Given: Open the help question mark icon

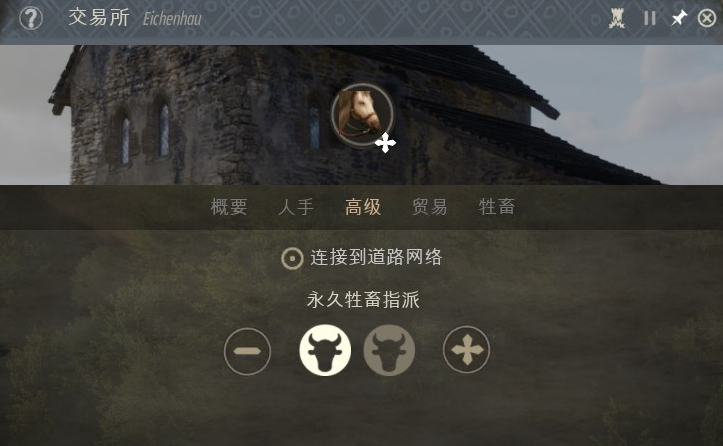Looking at the screenshot, I should [31, 18].
